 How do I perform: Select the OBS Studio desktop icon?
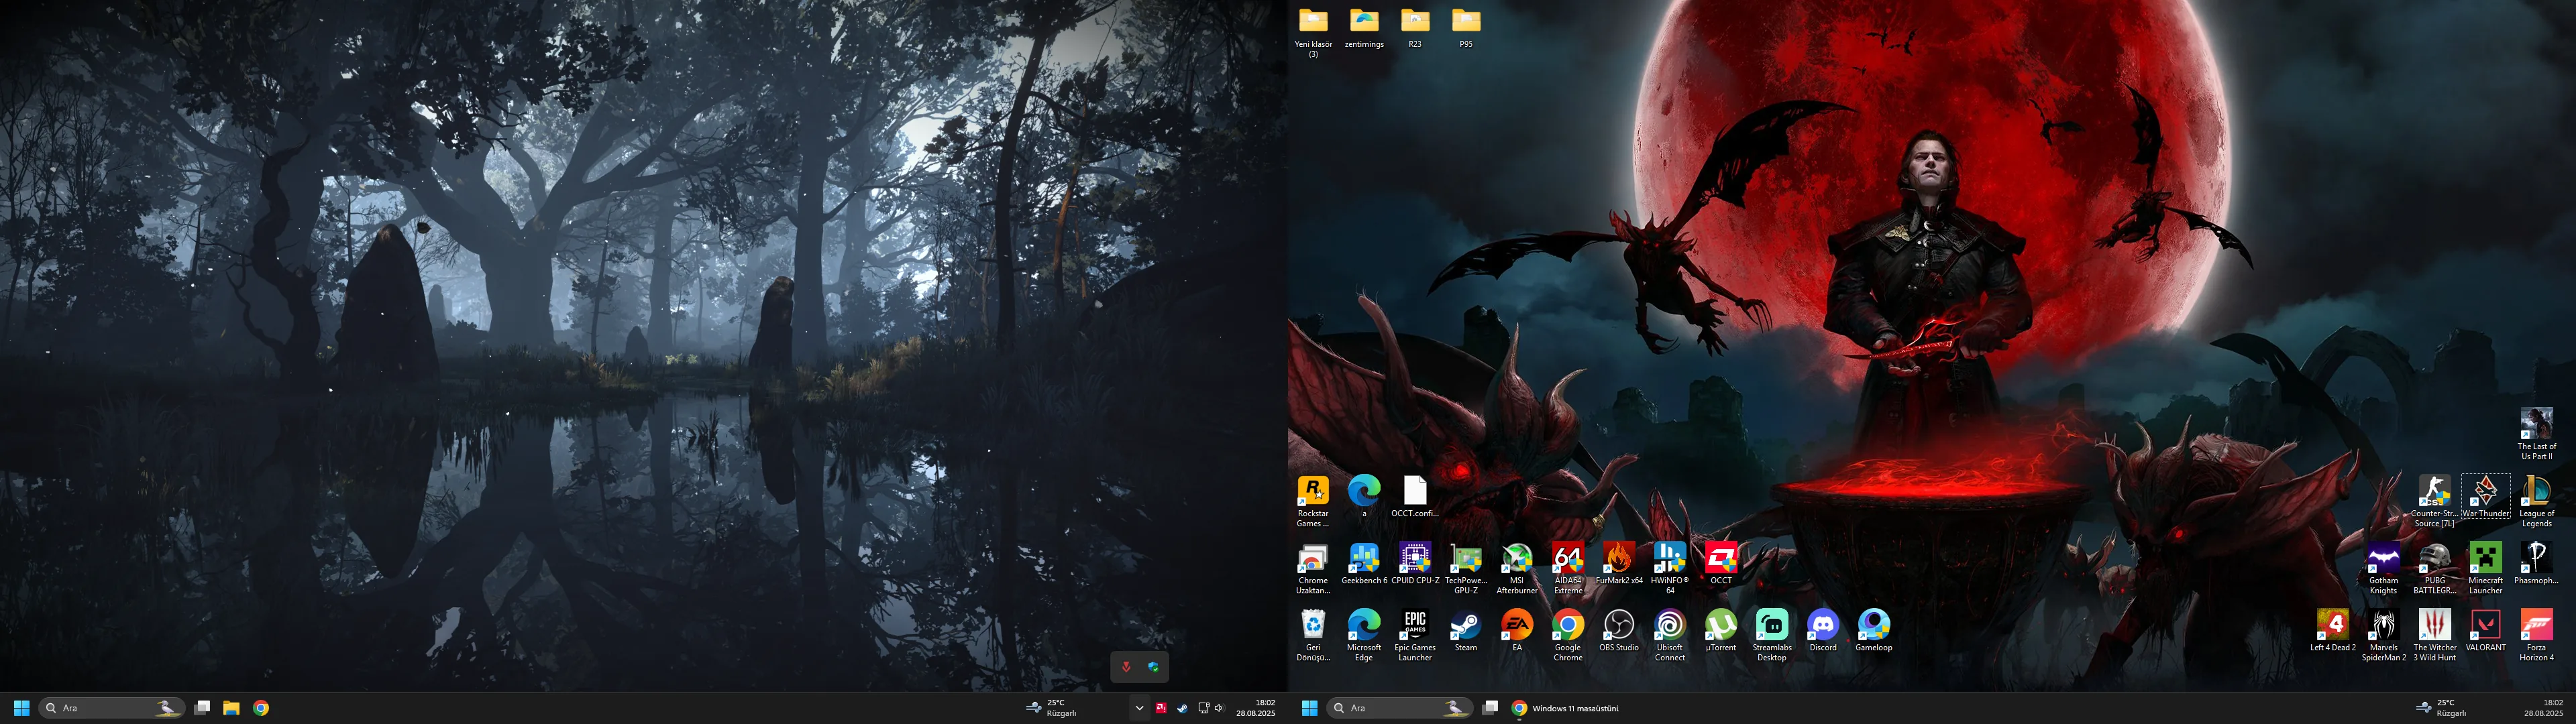coord(1618,631)
